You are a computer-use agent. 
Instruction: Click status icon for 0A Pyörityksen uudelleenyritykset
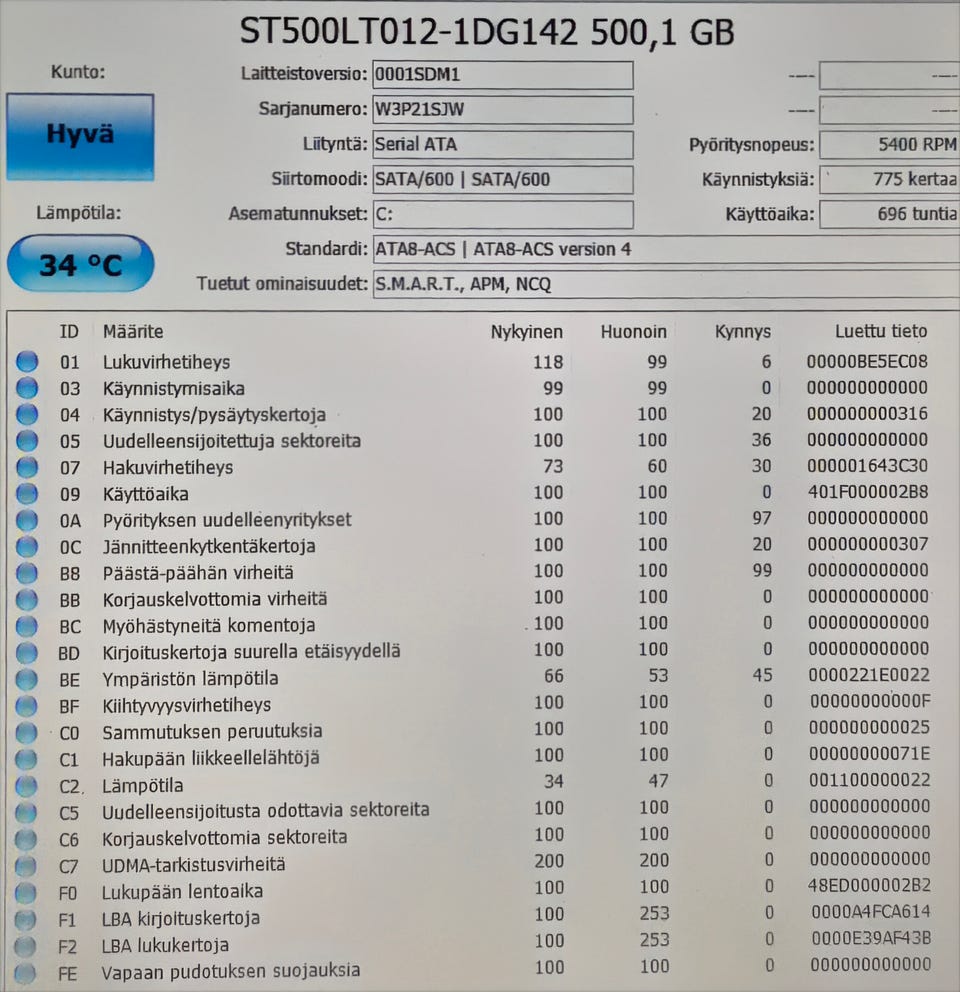[x=27, y=519]
